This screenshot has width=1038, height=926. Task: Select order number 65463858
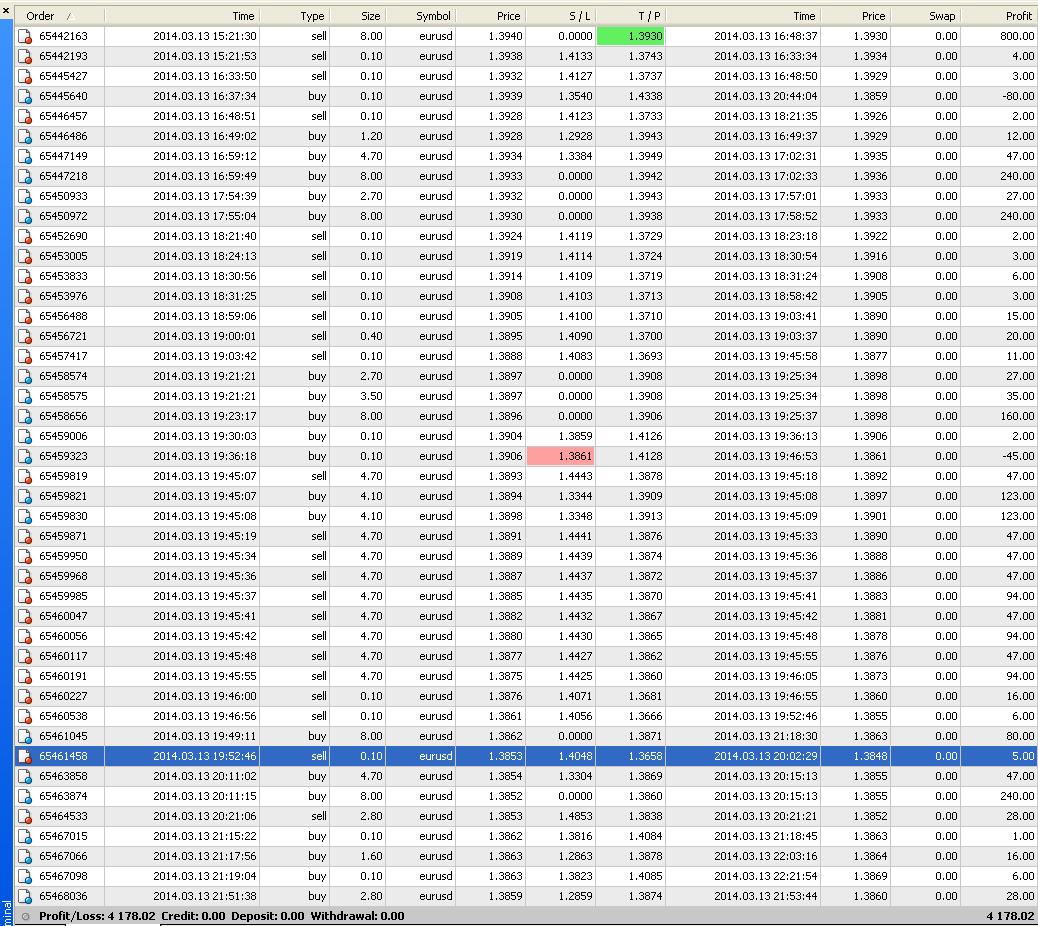point(63,776)
